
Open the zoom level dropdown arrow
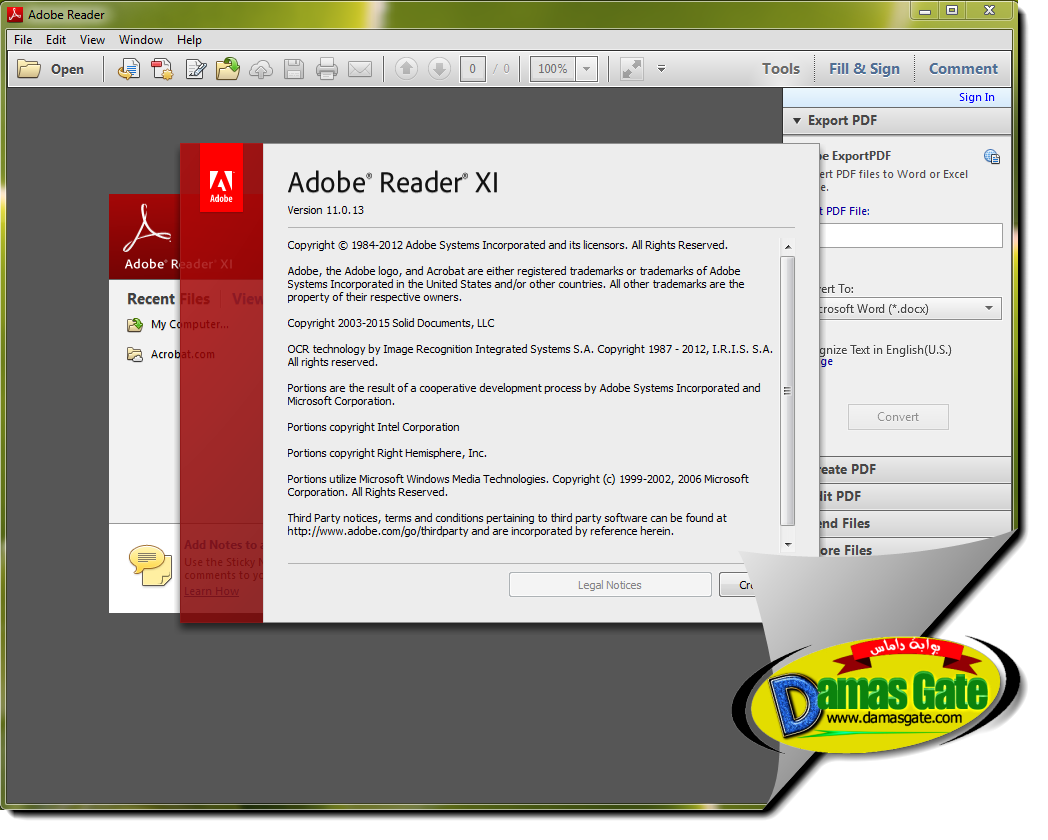pyautogui.click(x=587, y=69)
